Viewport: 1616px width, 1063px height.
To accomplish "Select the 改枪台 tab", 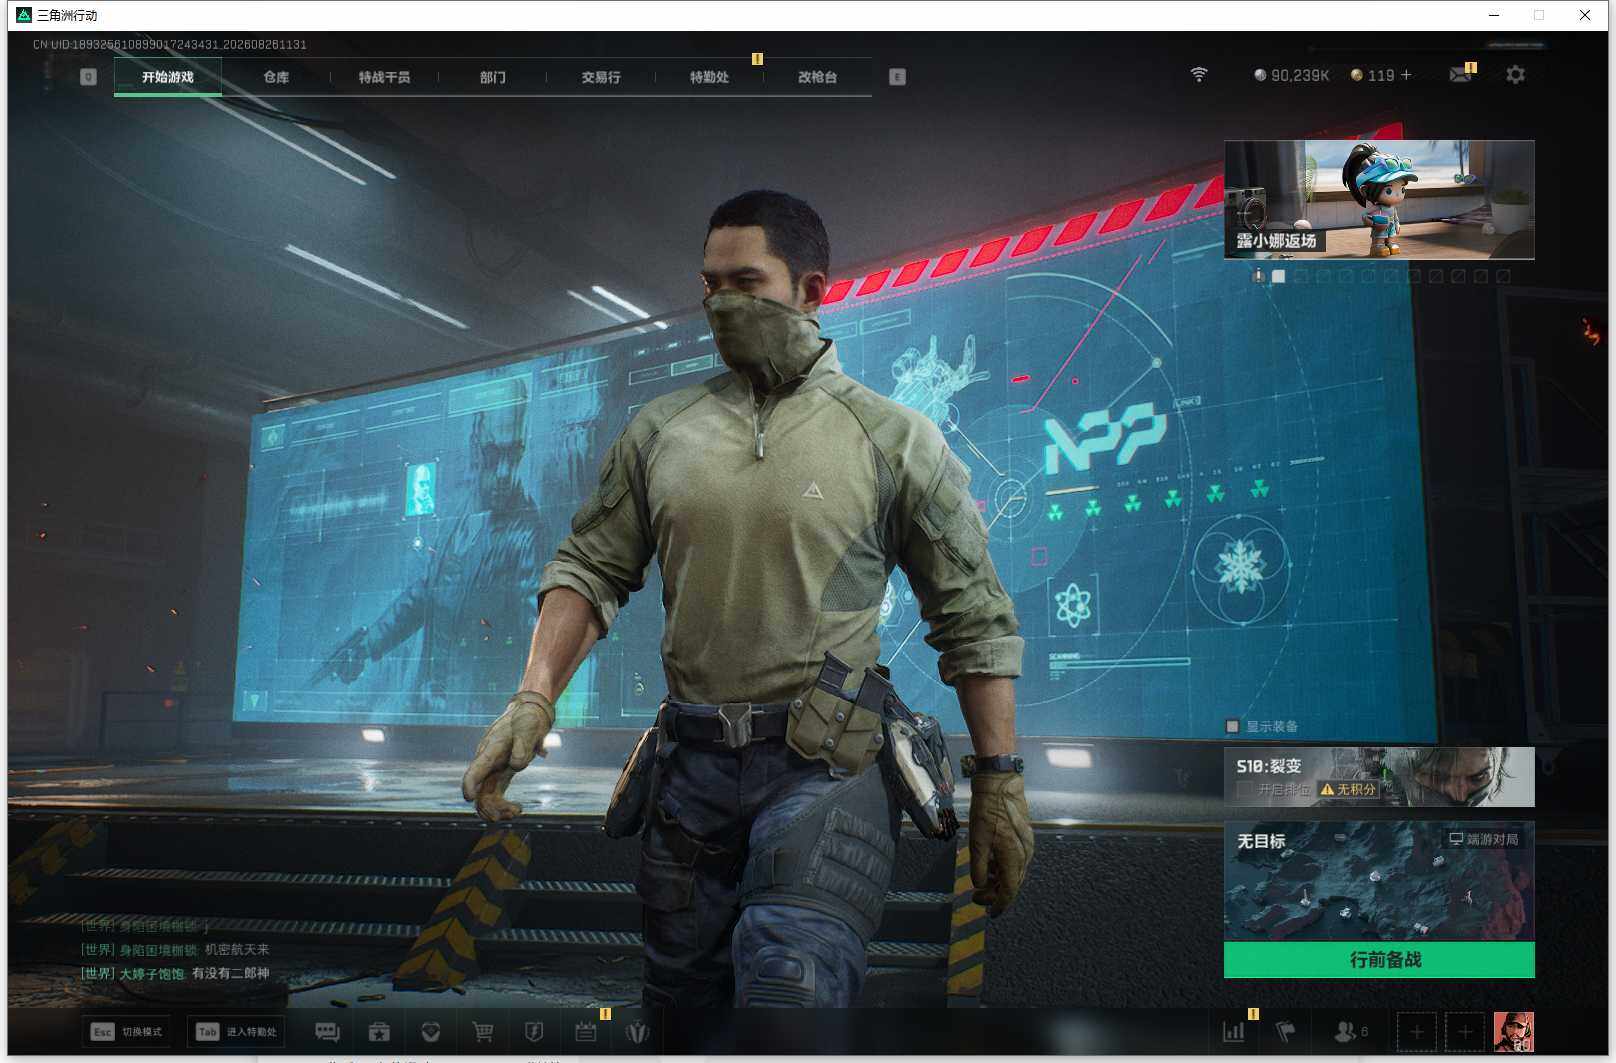I will (x=818, y=77).
